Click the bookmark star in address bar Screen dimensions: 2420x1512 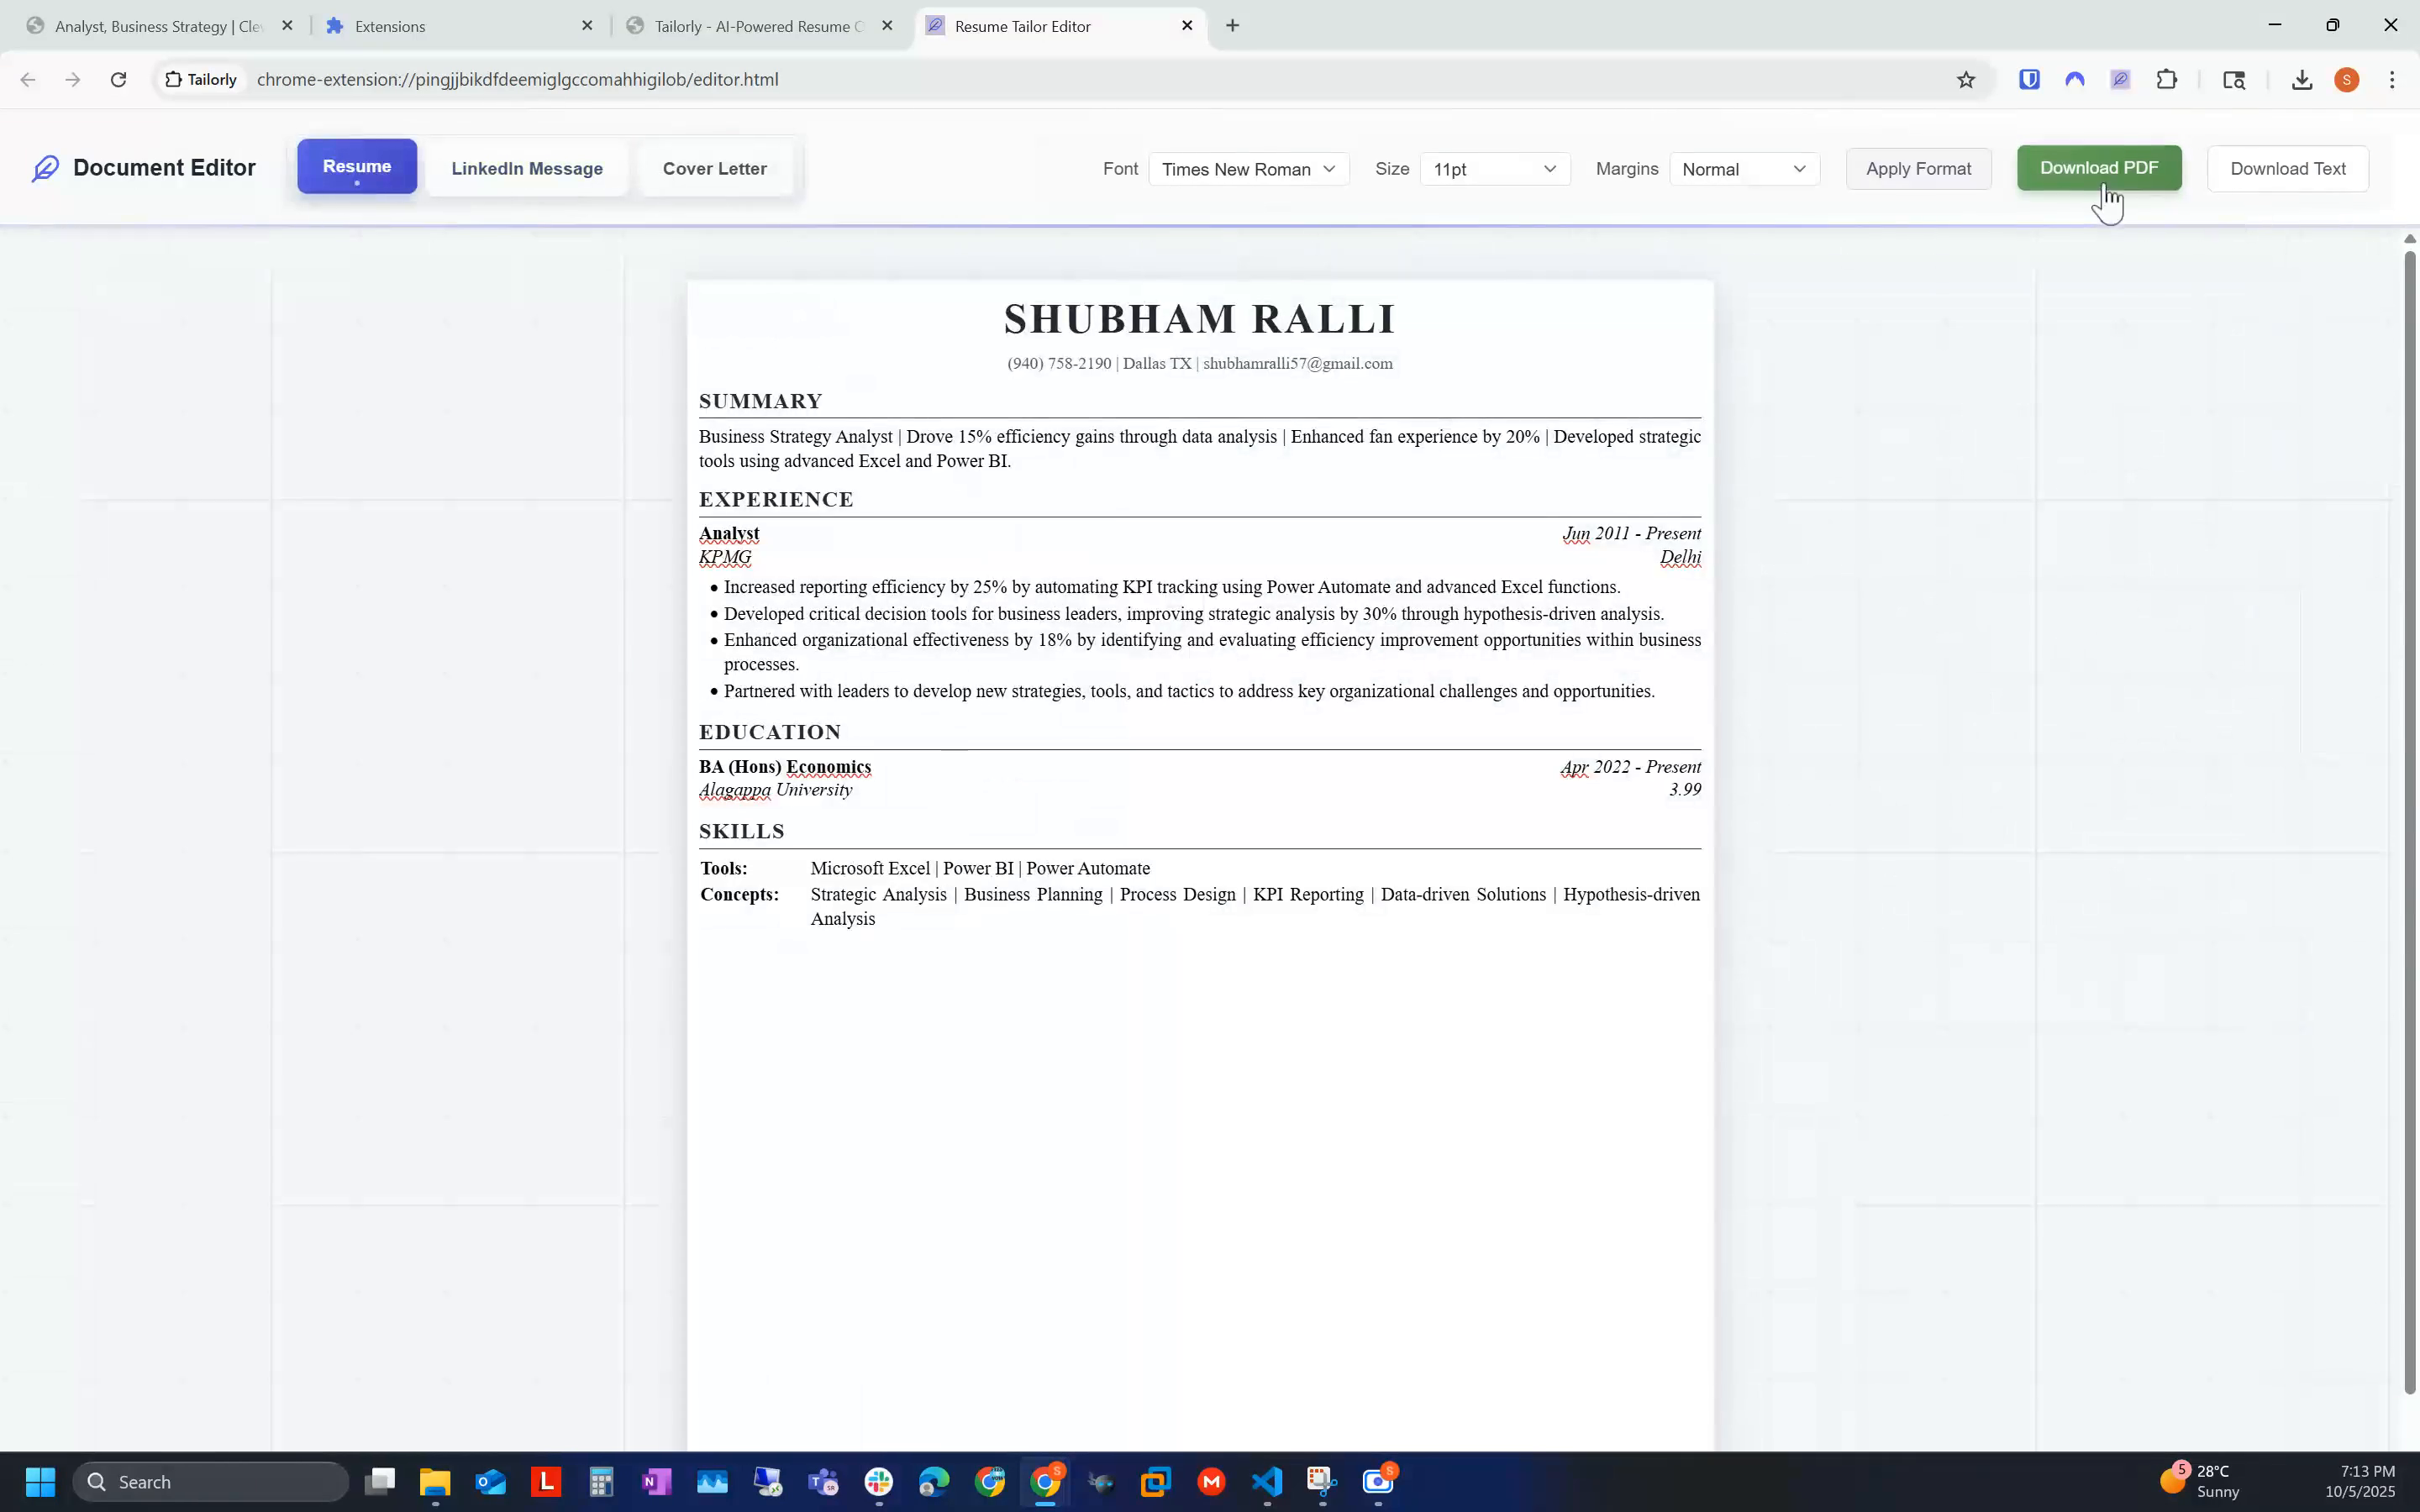(x=1966, y=79)
